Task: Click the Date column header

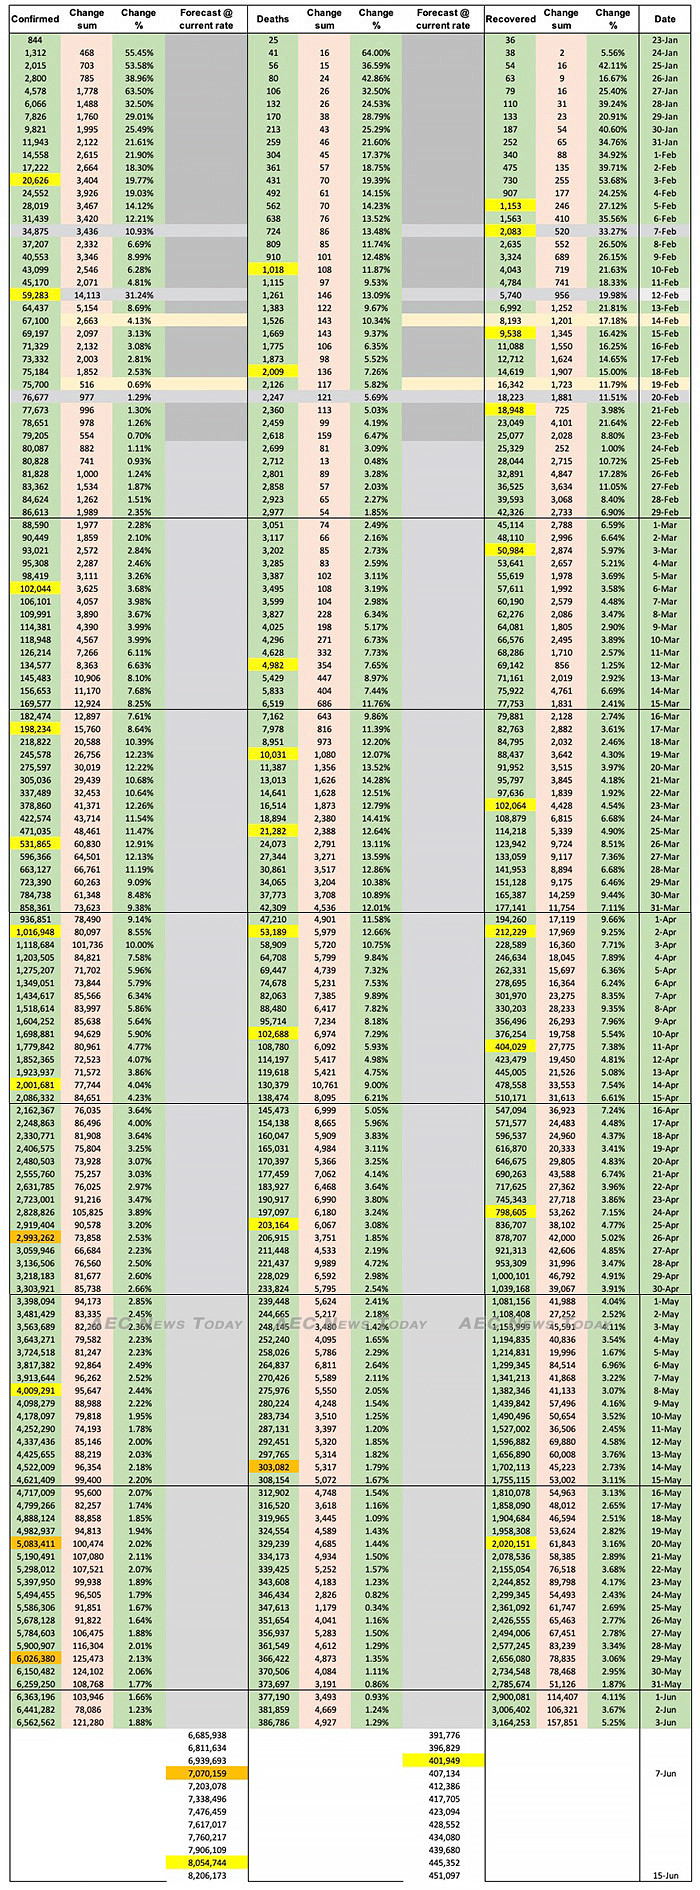Action: tap(665, 19)
